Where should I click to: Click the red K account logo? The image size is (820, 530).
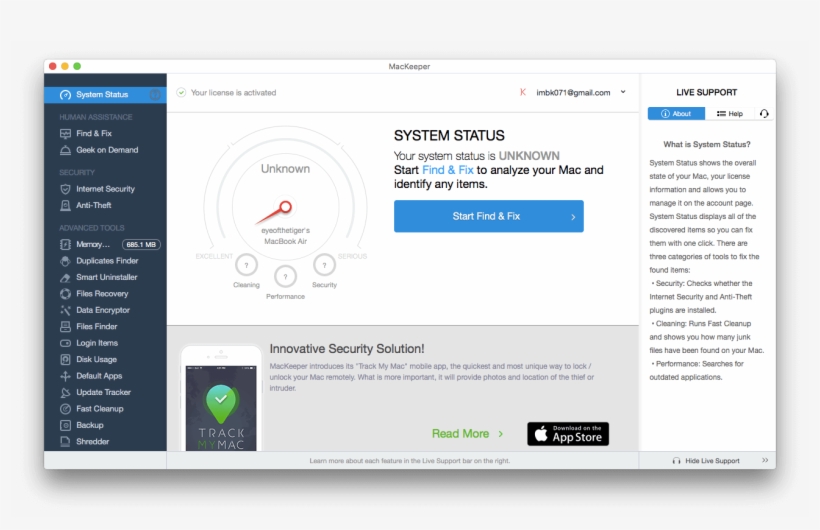pyautogui.click(x=522, y=93)
